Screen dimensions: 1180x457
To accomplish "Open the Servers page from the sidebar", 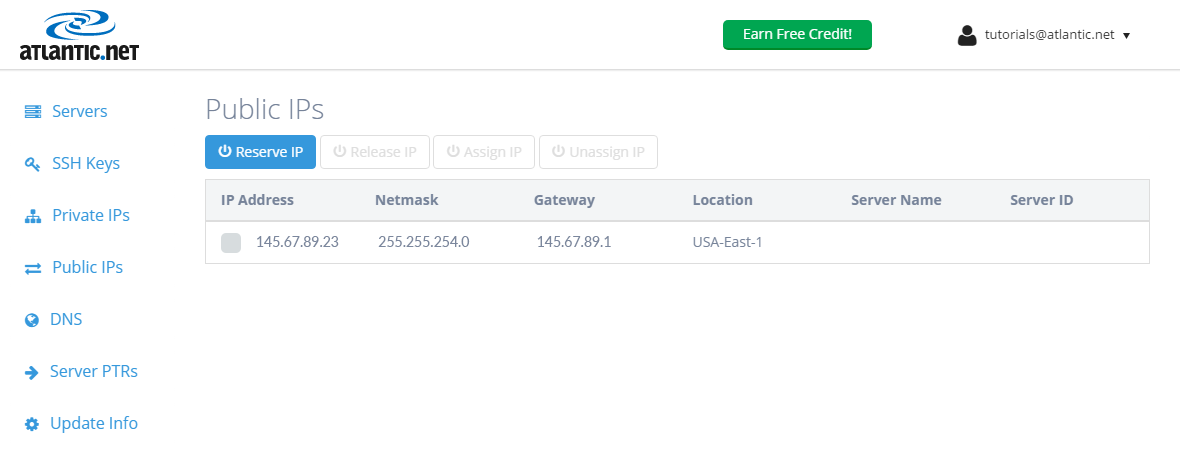I will pyautogui.click(x=79, y=111).
